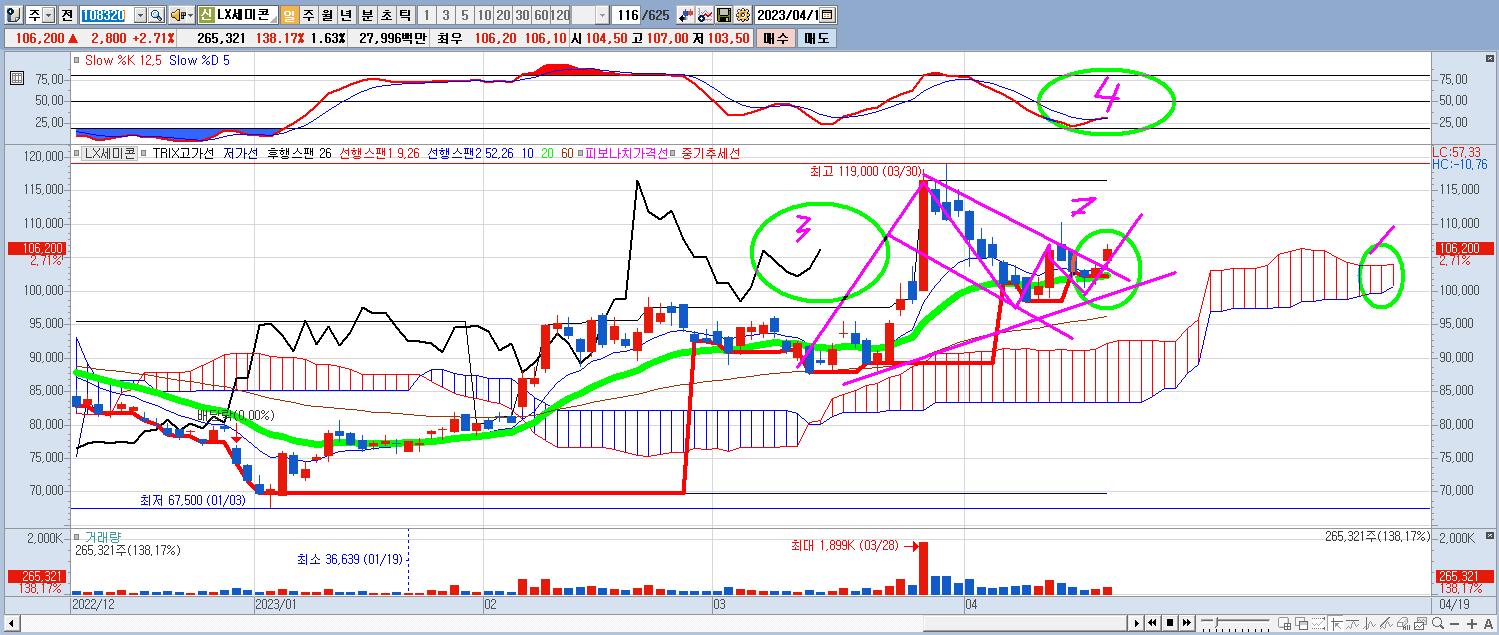Image resolution: width=1499 pixels, height=635 pixels.
Task: Open the custom interval dropdown arrow
Action: (602, 15)
